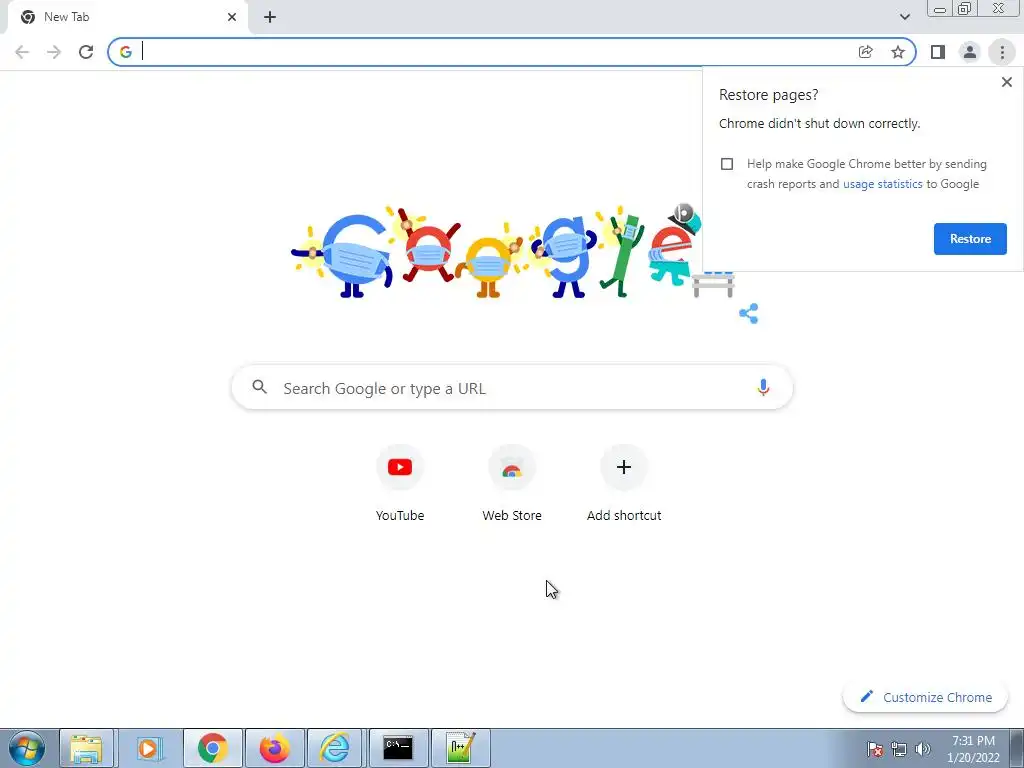Launch Internet Explorer from taskbar

(334, 748)
